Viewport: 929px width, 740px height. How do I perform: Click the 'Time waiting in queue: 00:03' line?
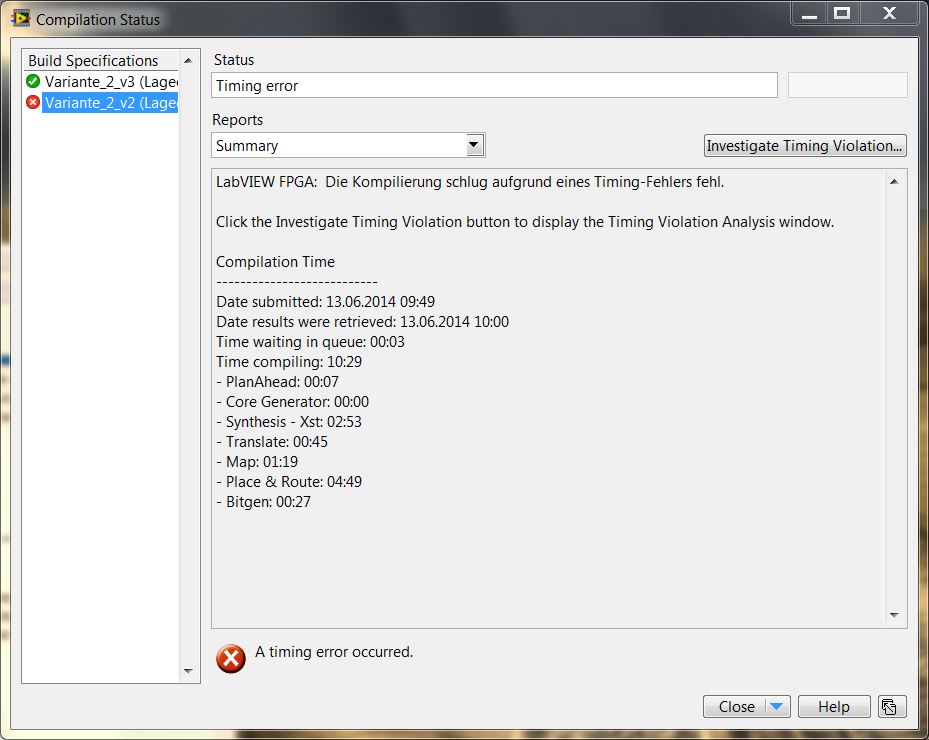click(x=310, y=342)
